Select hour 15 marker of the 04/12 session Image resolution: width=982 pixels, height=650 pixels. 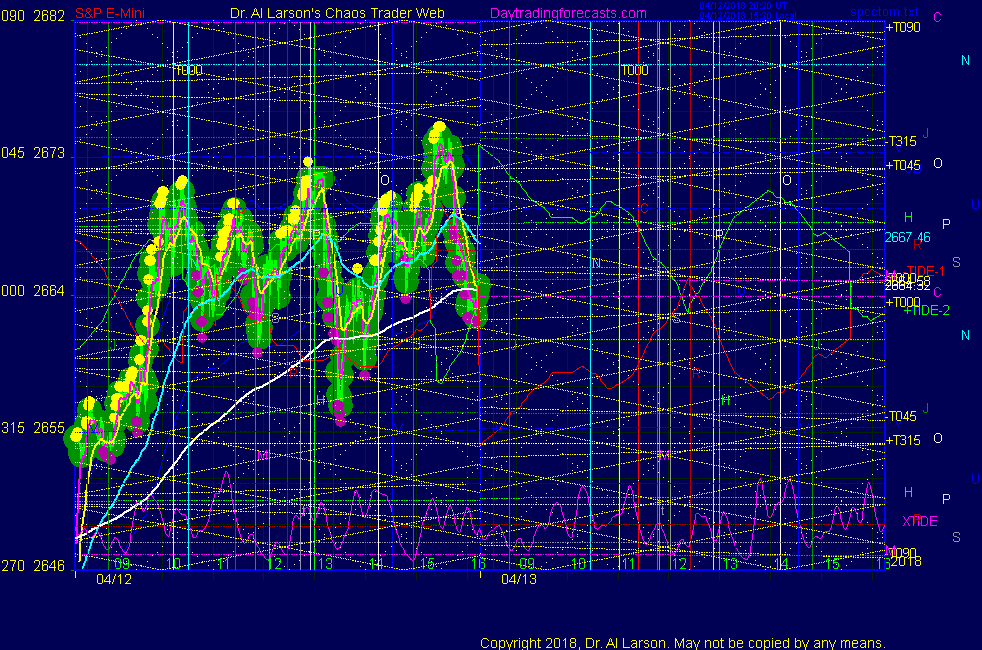pos(426,564)
